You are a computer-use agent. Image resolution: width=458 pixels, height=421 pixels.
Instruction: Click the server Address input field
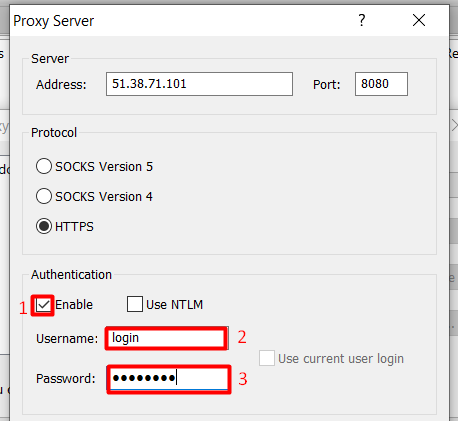(x=199, y=84)
